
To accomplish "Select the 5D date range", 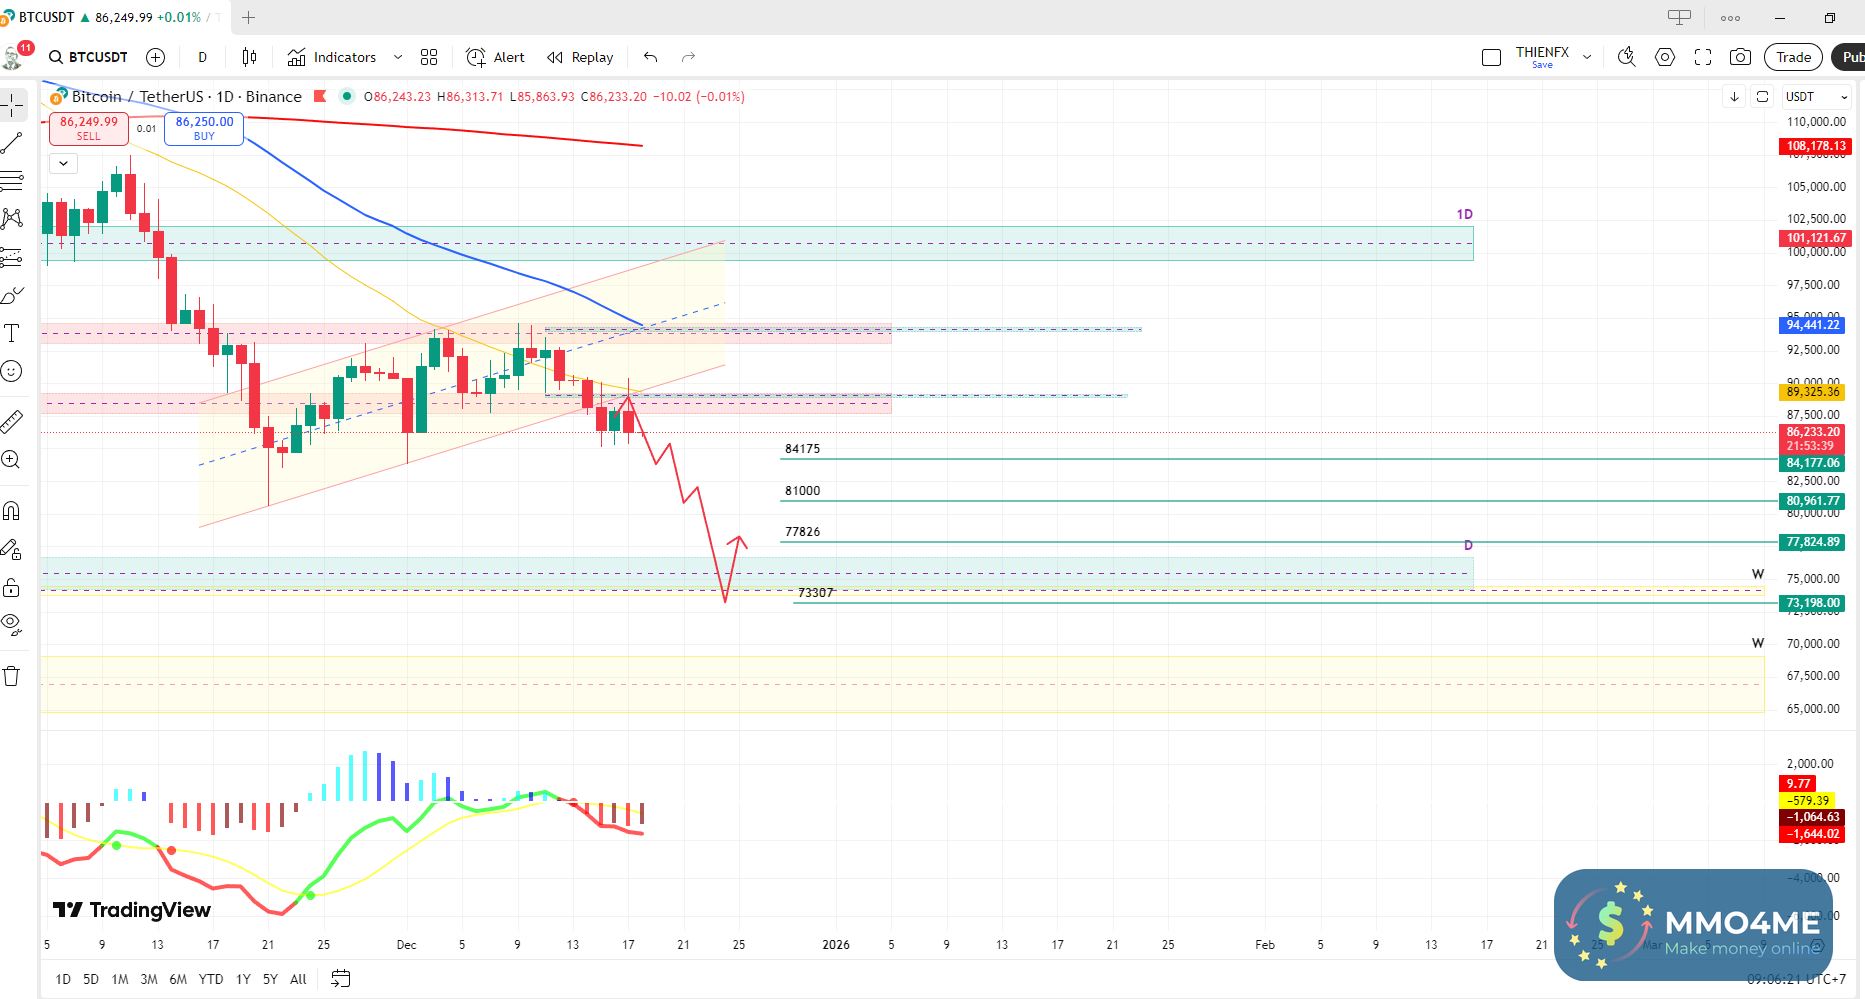I will tap(91, 979).
